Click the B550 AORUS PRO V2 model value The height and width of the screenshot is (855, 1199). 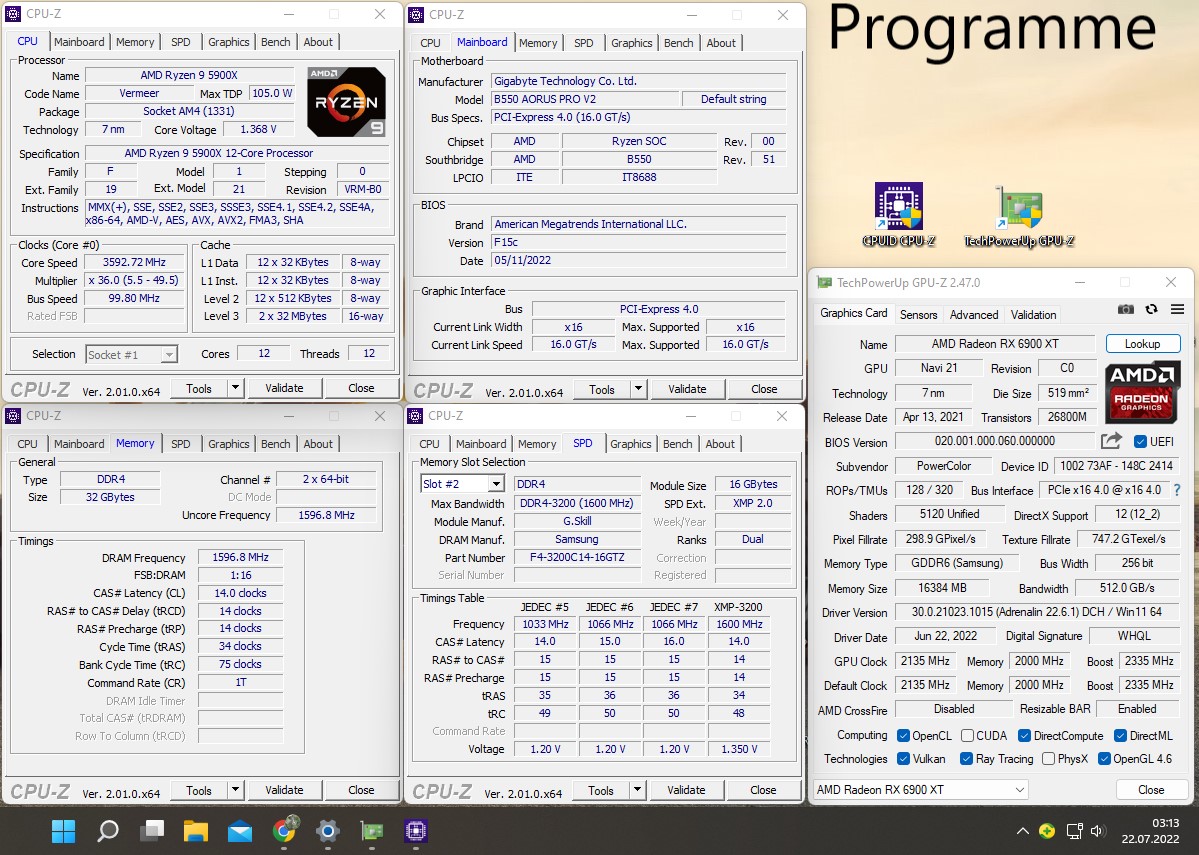click(585, 99)
